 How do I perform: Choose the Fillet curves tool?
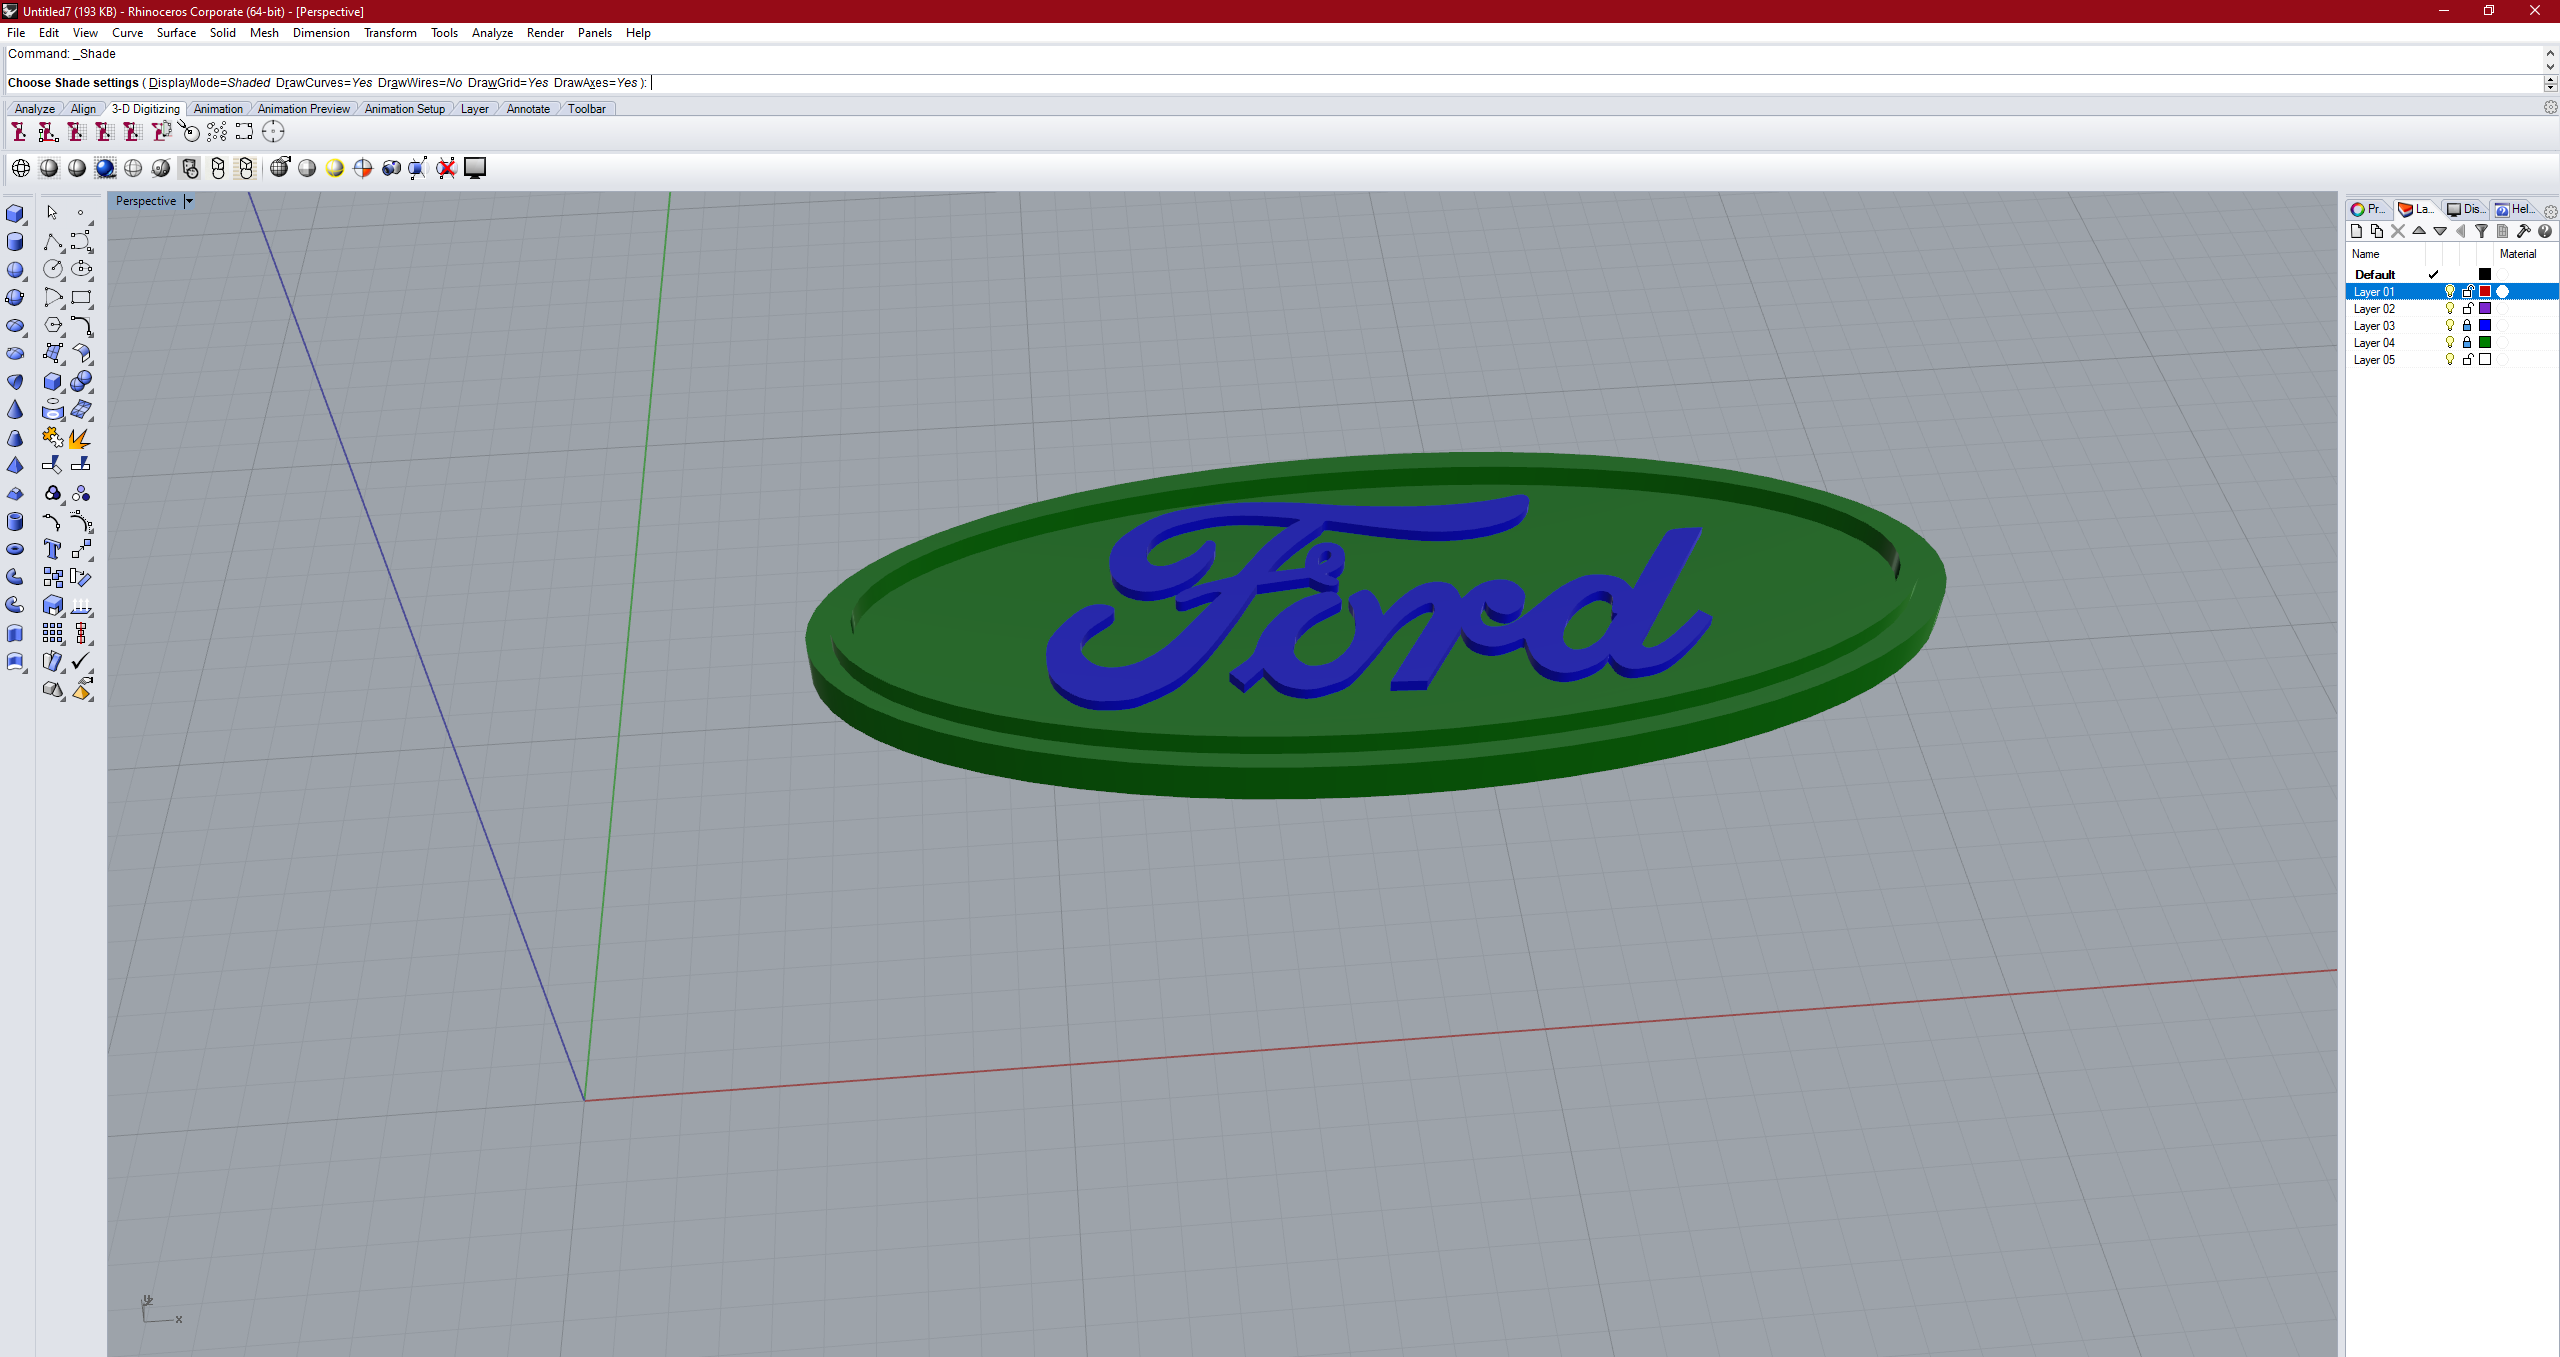point(81,326)
